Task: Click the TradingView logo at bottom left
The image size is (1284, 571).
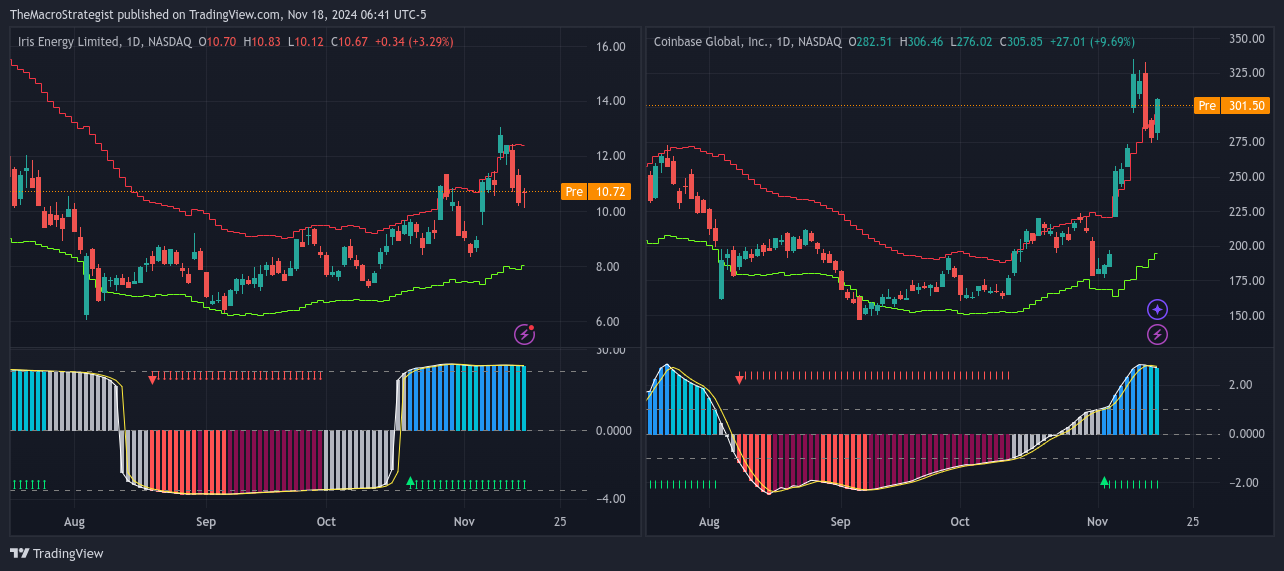Action: point(56,553)
